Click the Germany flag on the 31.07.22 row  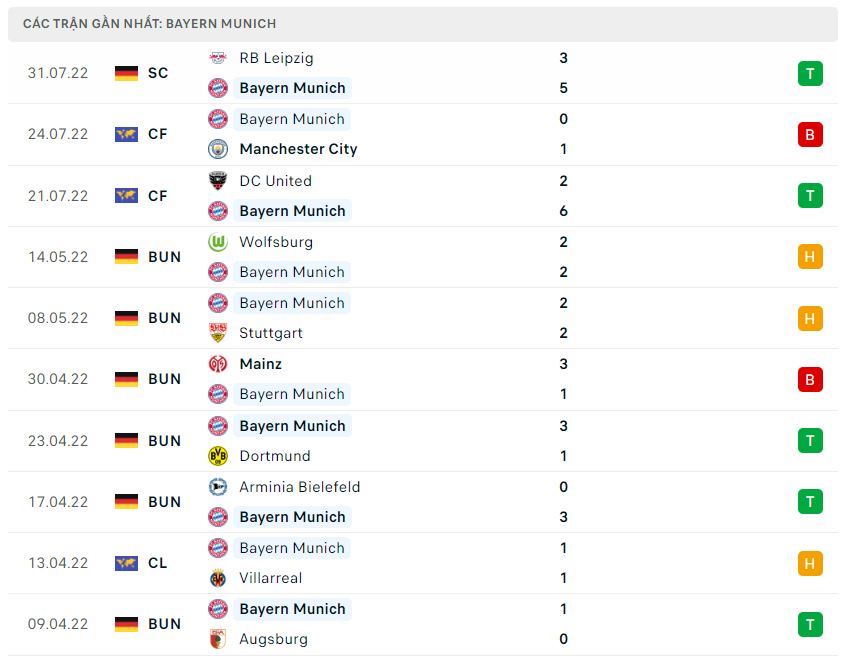point(128,73)
